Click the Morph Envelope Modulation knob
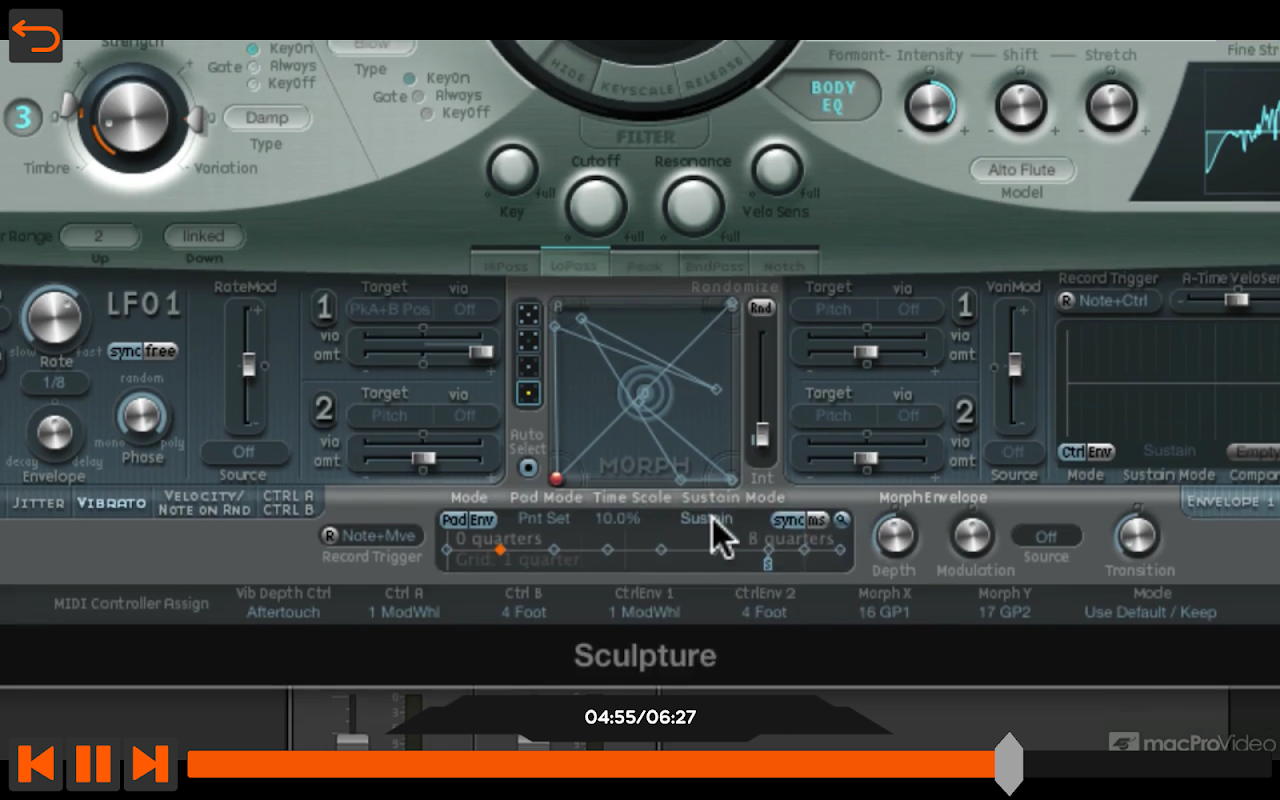Screen dimensions: 1280x800 click(x=973, y=536)
